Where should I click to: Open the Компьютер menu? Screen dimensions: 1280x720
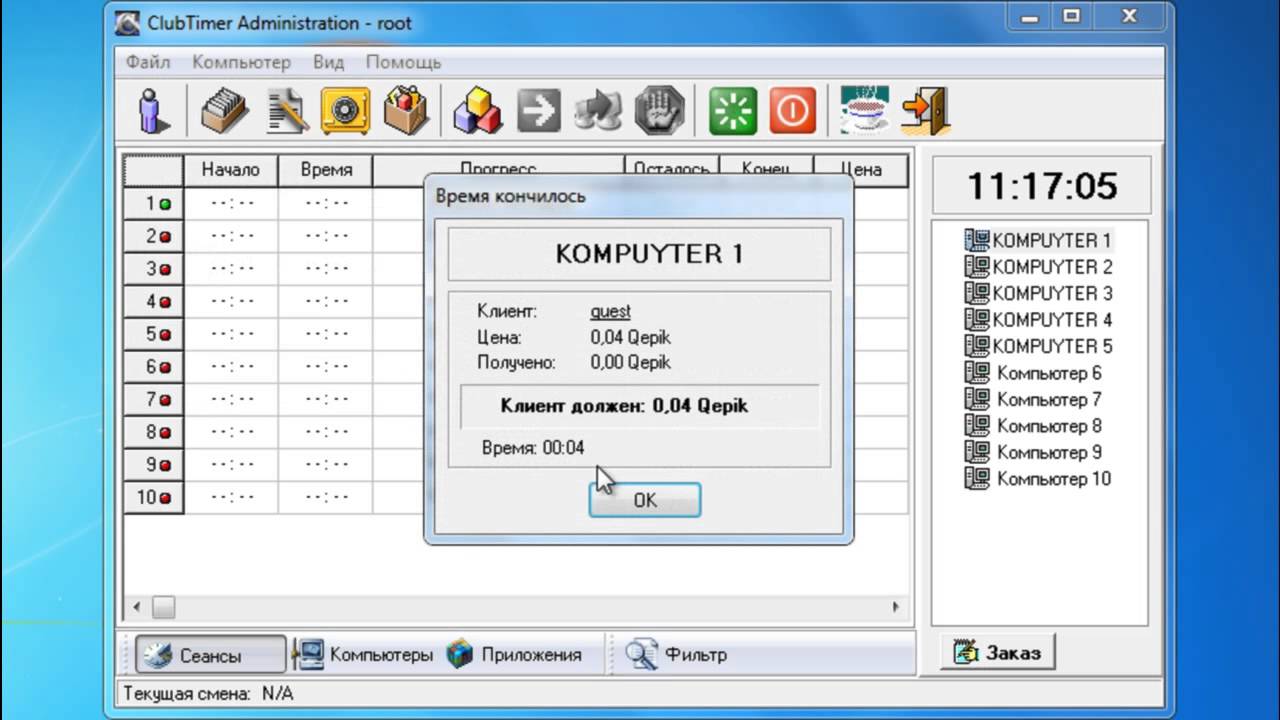point(241,62)
